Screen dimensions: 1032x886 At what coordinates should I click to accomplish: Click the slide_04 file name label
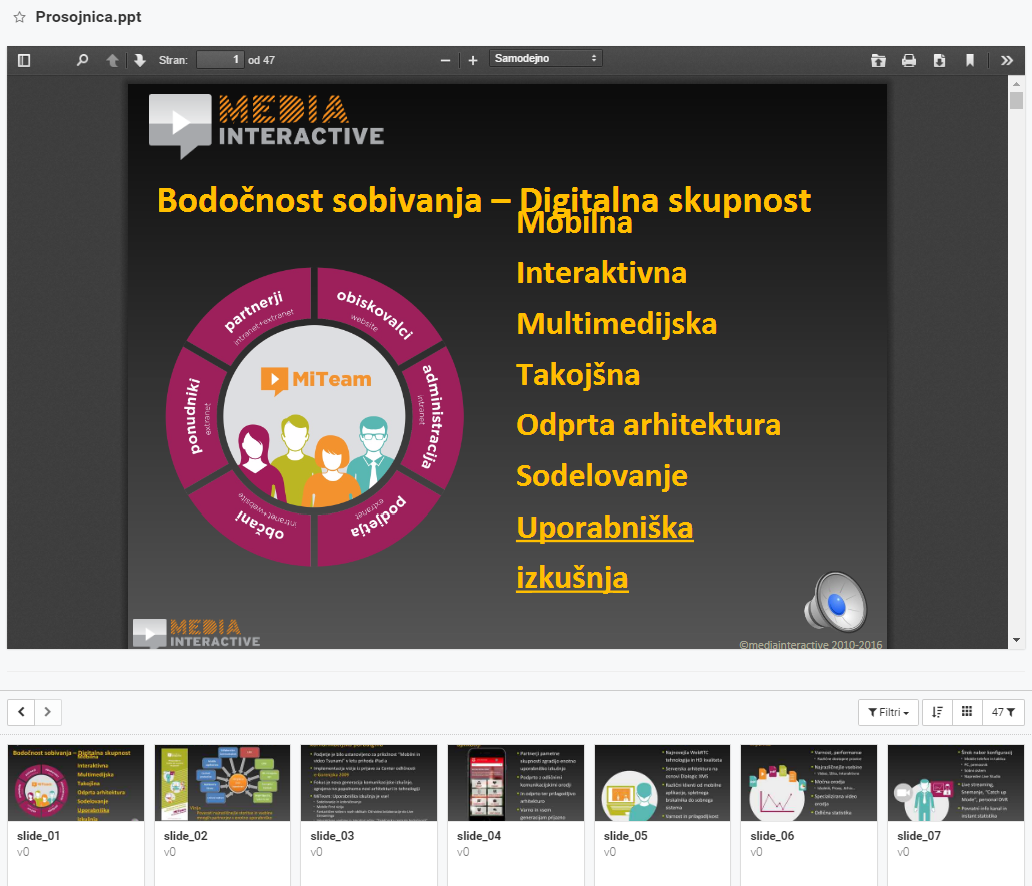point(478,835)
